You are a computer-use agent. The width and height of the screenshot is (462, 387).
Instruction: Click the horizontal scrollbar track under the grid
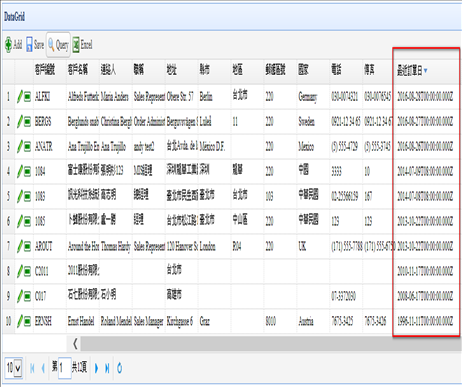click(271, 343)
